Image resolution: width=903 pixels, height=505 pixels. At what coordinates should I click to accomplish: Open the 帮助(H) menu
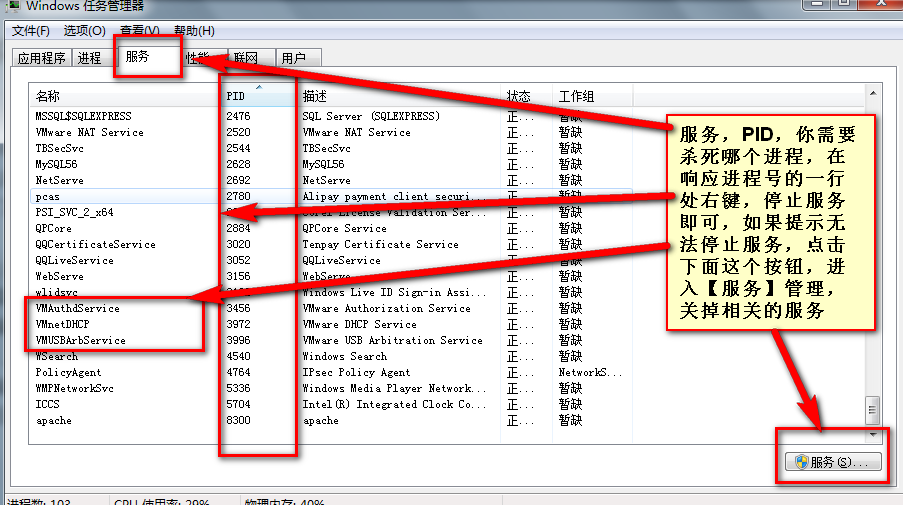[194, 31]
